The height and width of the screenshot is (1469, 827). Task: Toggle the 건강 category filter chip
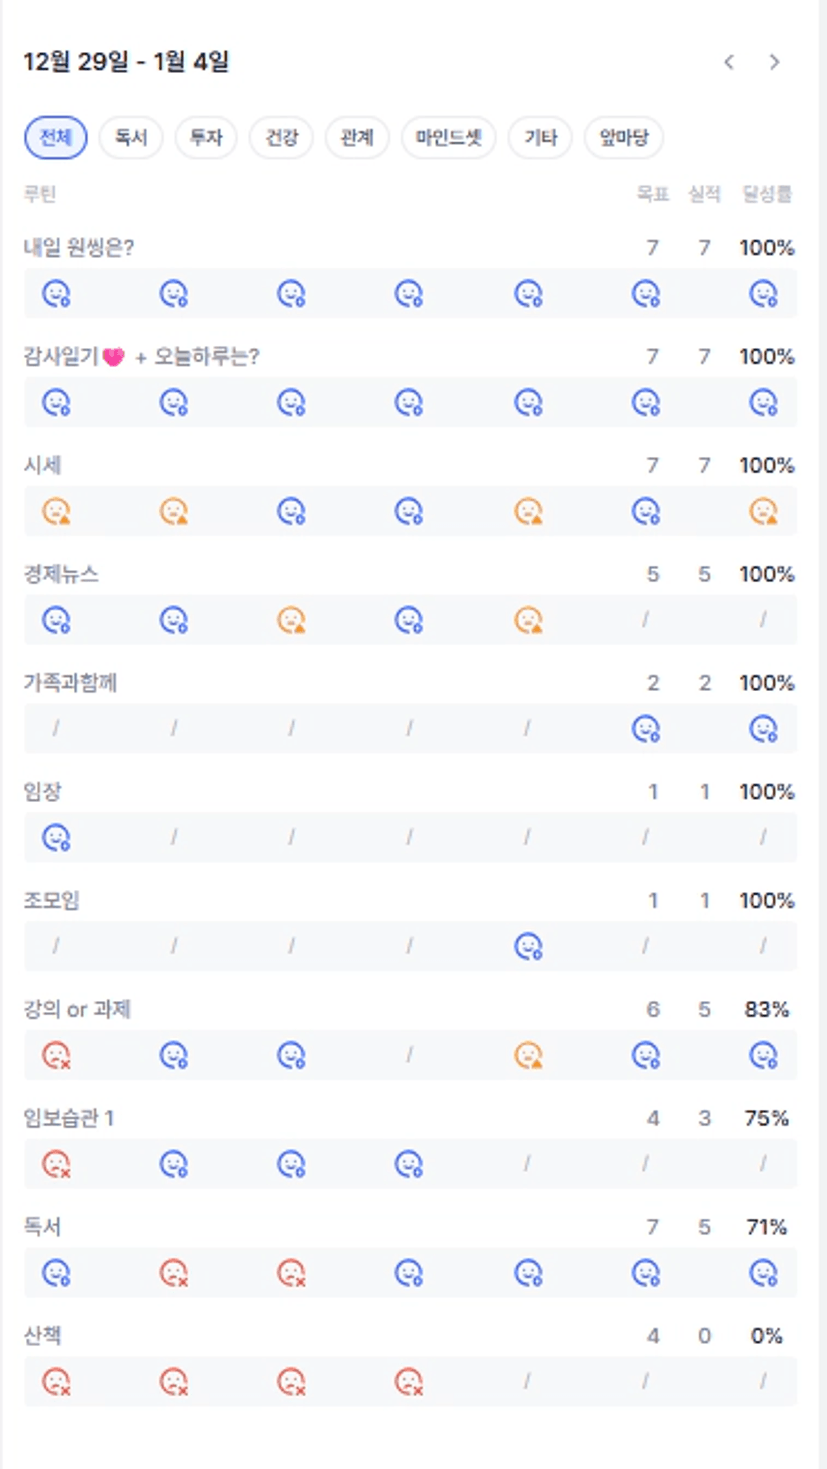[x=281, y=138]
